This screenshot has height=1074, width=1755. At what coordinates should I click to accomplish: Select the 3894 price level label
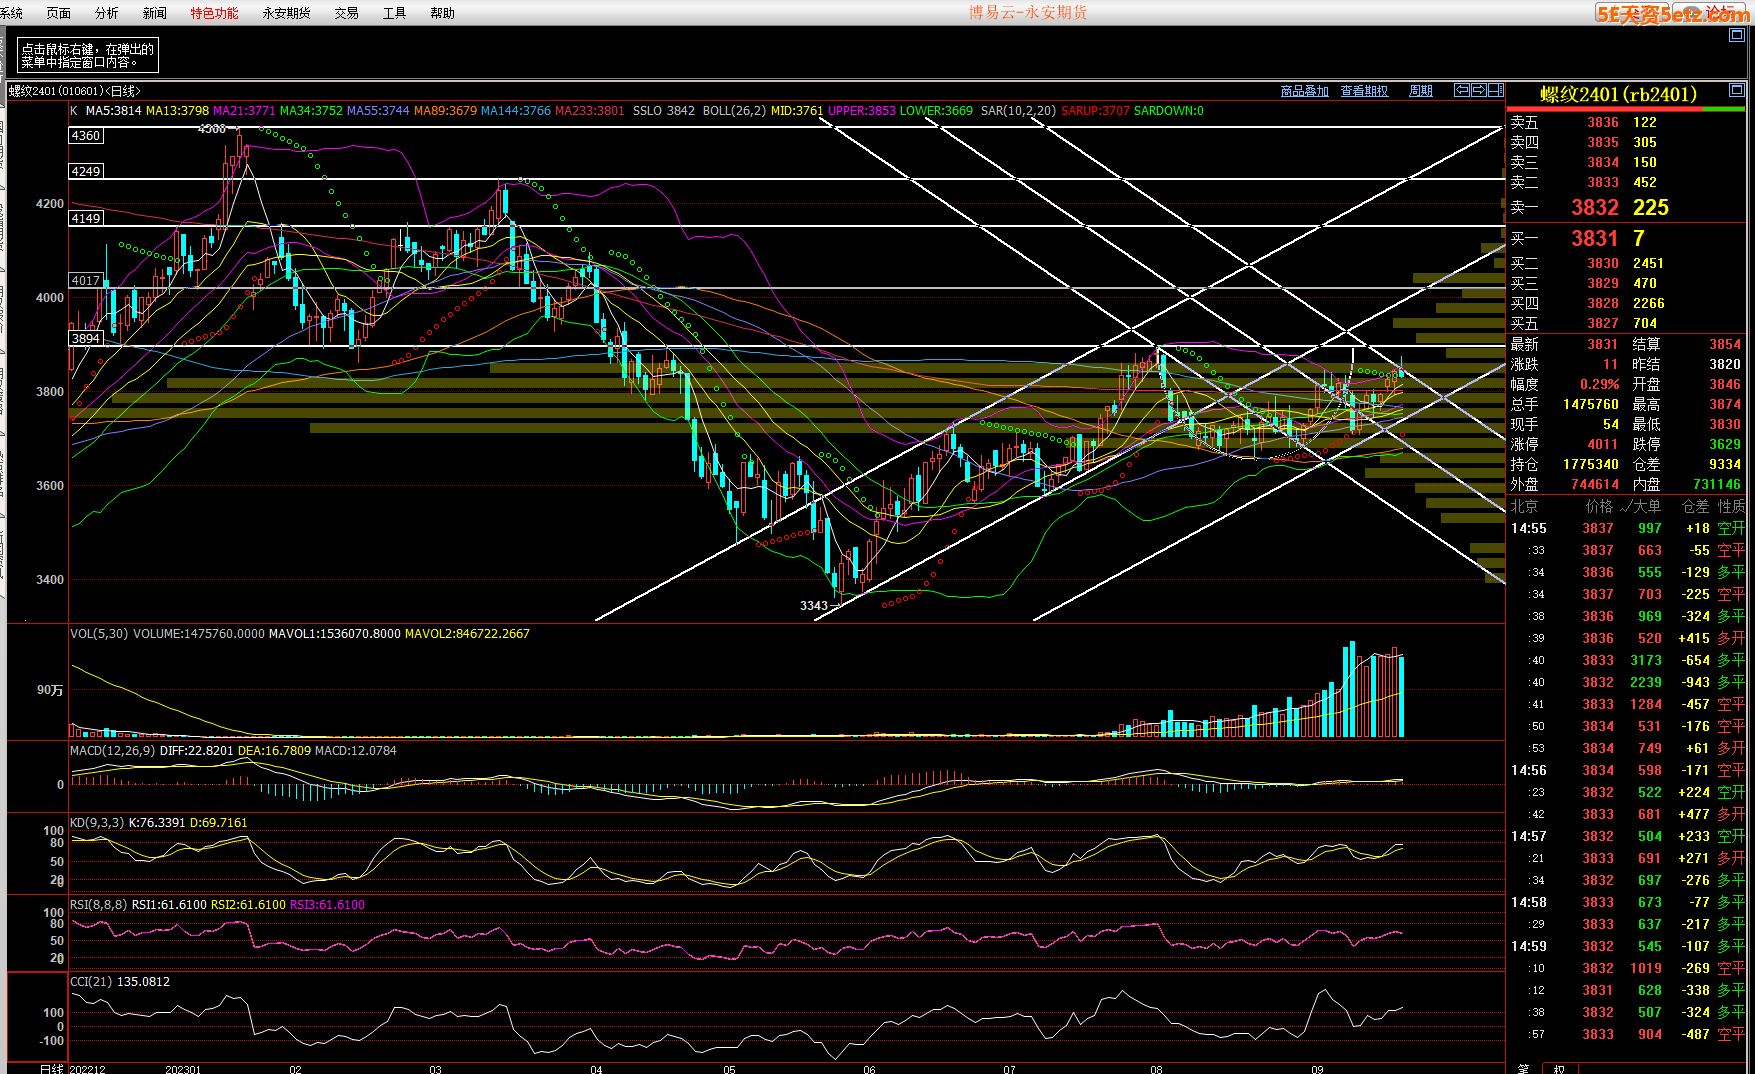86,339
